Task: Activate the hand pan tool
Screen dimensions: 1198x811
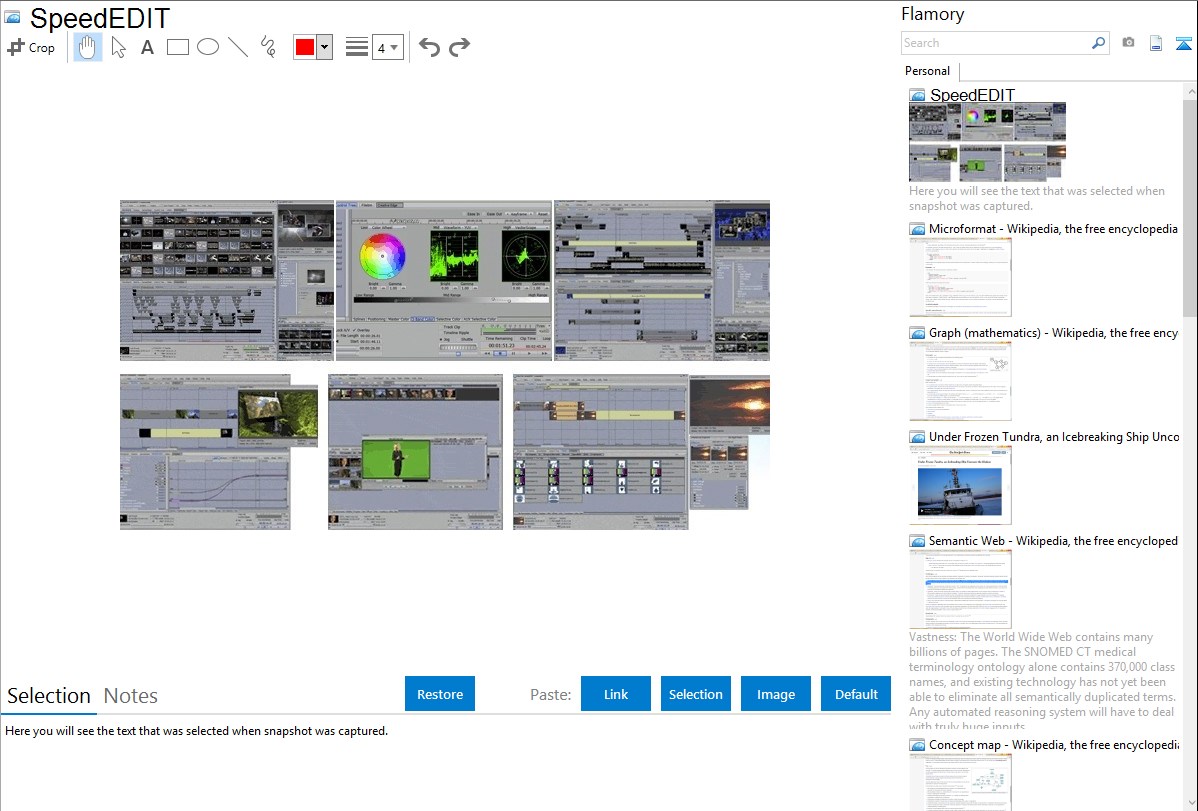Action: [x=88, y=47]
